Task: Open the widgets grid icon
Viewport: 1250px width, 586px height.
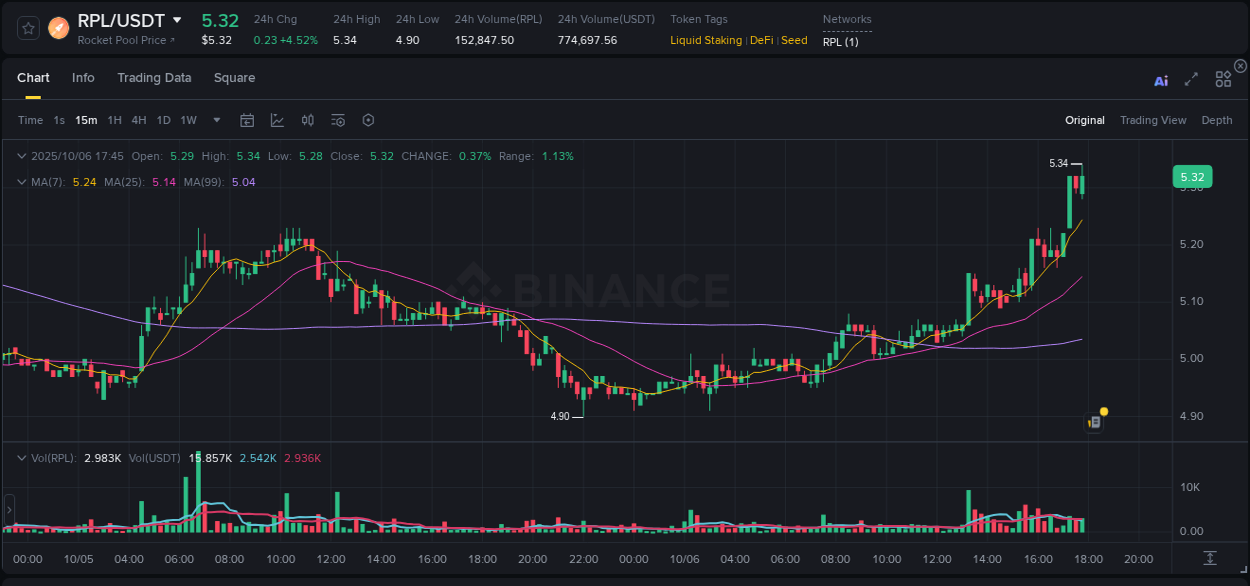Action: pos(1223,80)
